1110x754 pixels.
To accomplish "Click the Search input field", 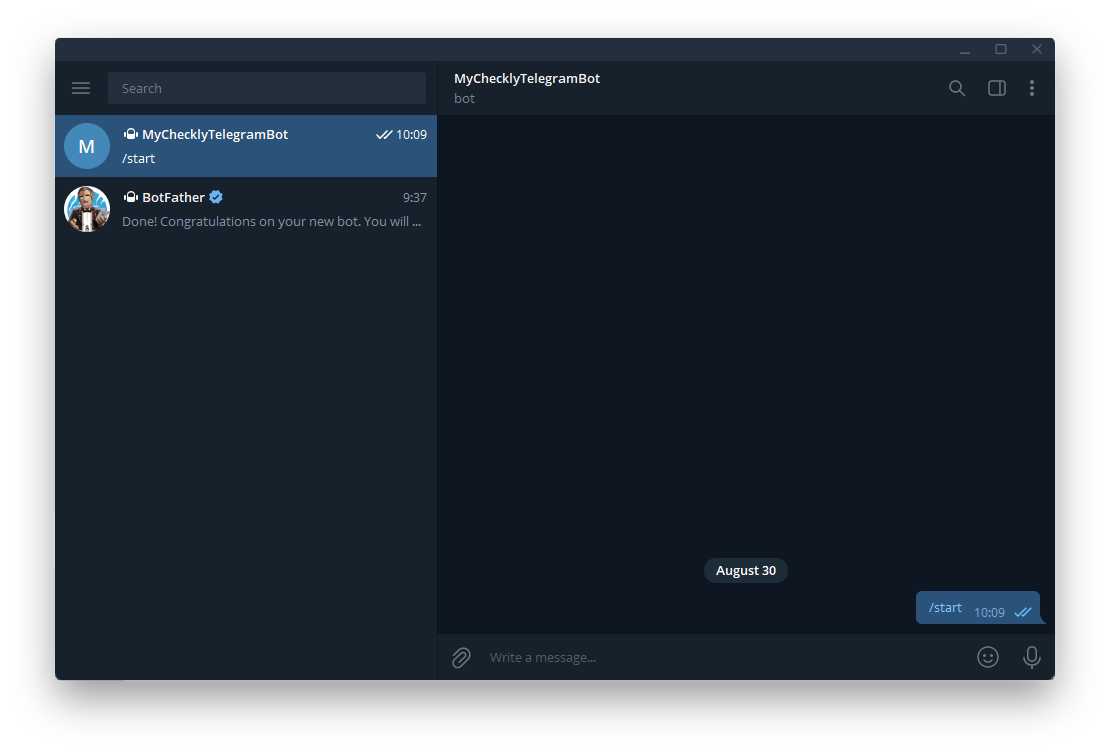I will (266, 88).
